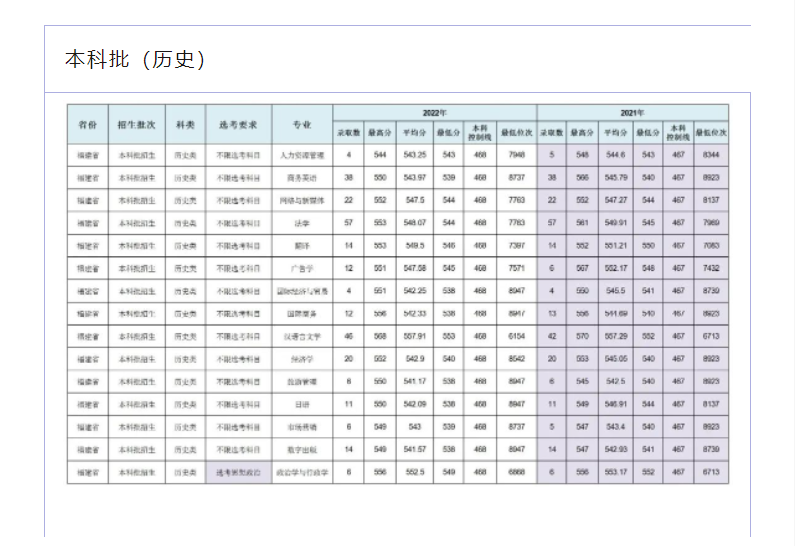Click the 本科批（历史）section title
Image resolution: width=795 pixels, height=546 pixels.
tap(135, 59)
